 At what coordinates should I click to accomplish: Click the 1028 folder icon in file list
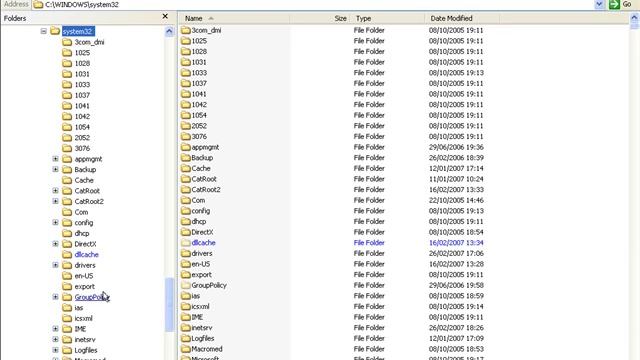pos(186,51)
